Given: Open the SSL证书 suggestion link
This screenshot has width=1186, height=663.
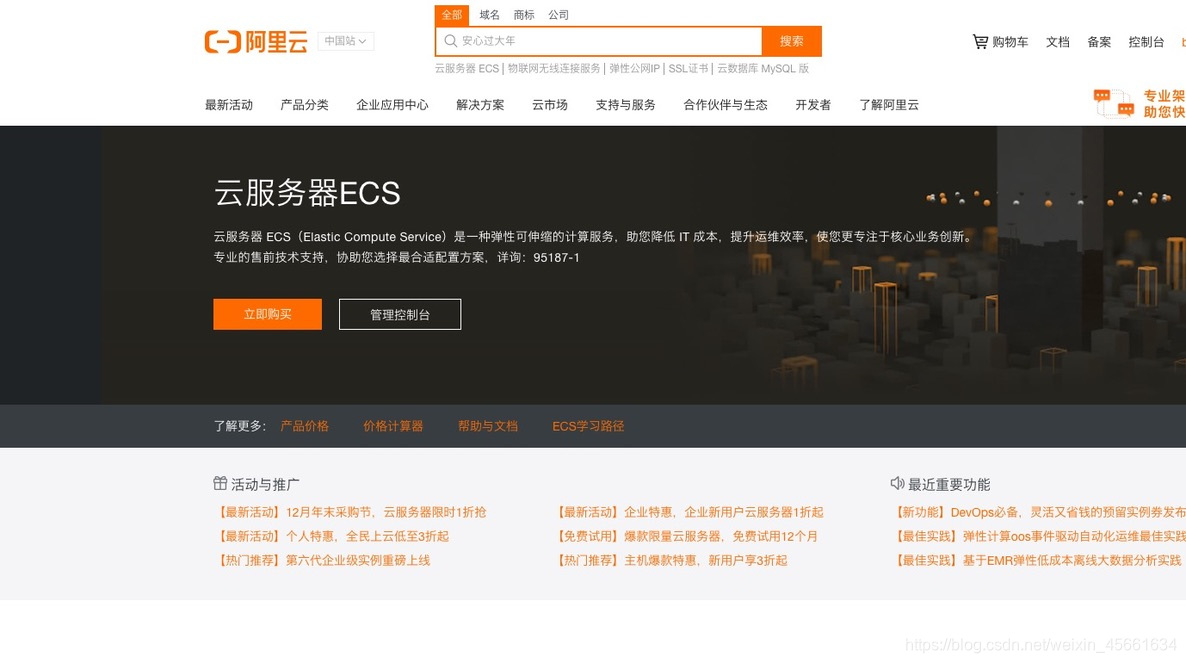Looking at the screenshot, I should [x=688, y=69].
